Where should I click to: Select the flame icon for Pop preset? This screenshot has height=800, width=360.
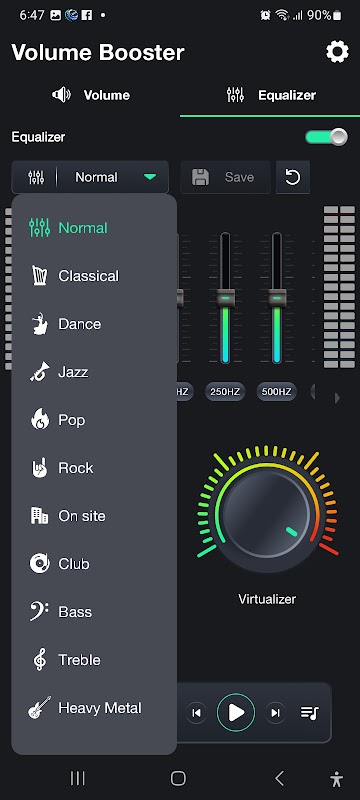coord(39,420)
